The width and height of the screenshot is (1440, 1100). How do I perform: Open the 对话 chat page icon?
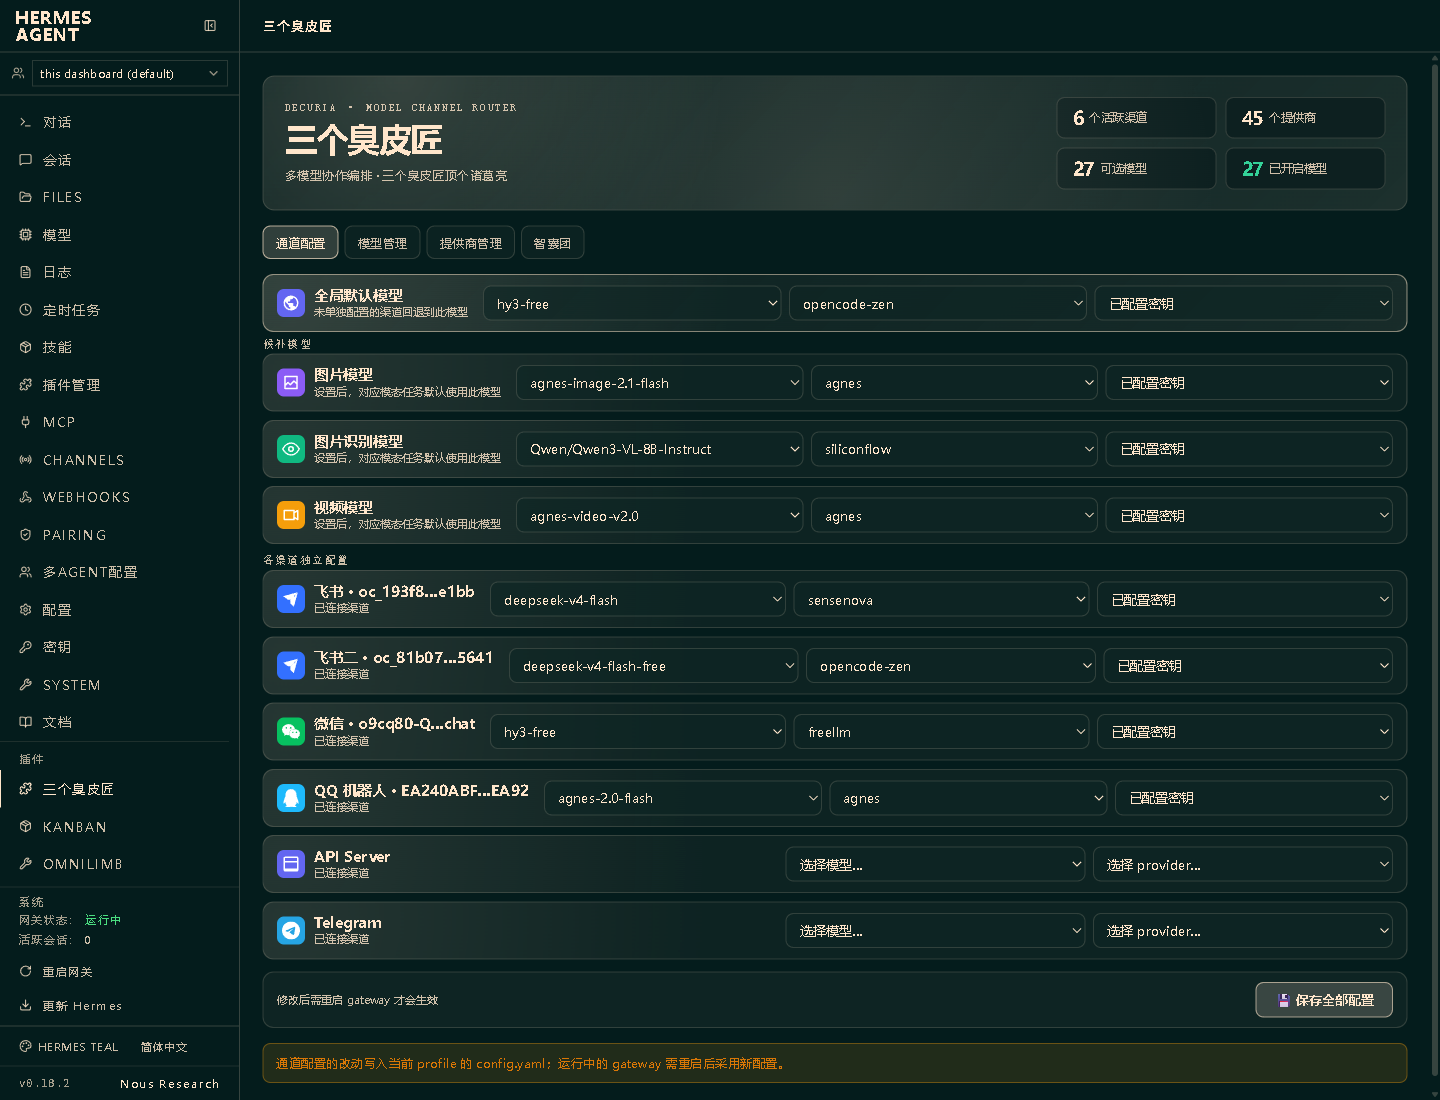25,122
